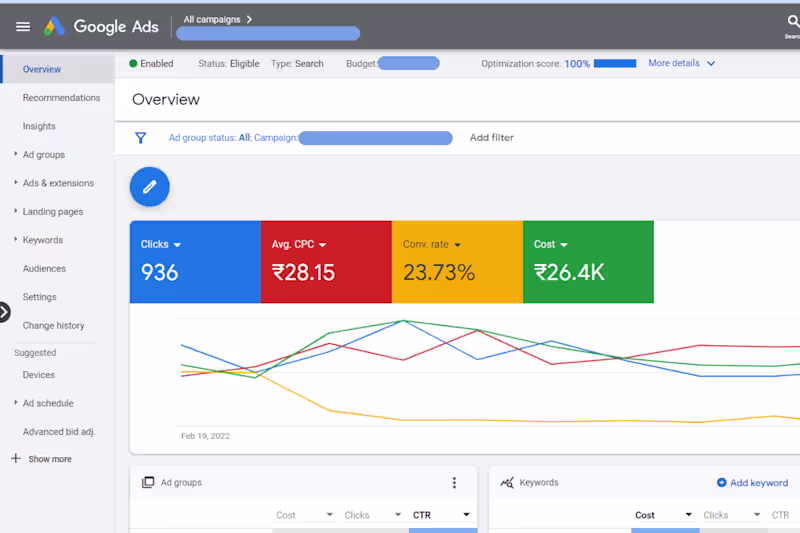Click Show more in sidebar

pyautogui.click(x=50, y=459)
